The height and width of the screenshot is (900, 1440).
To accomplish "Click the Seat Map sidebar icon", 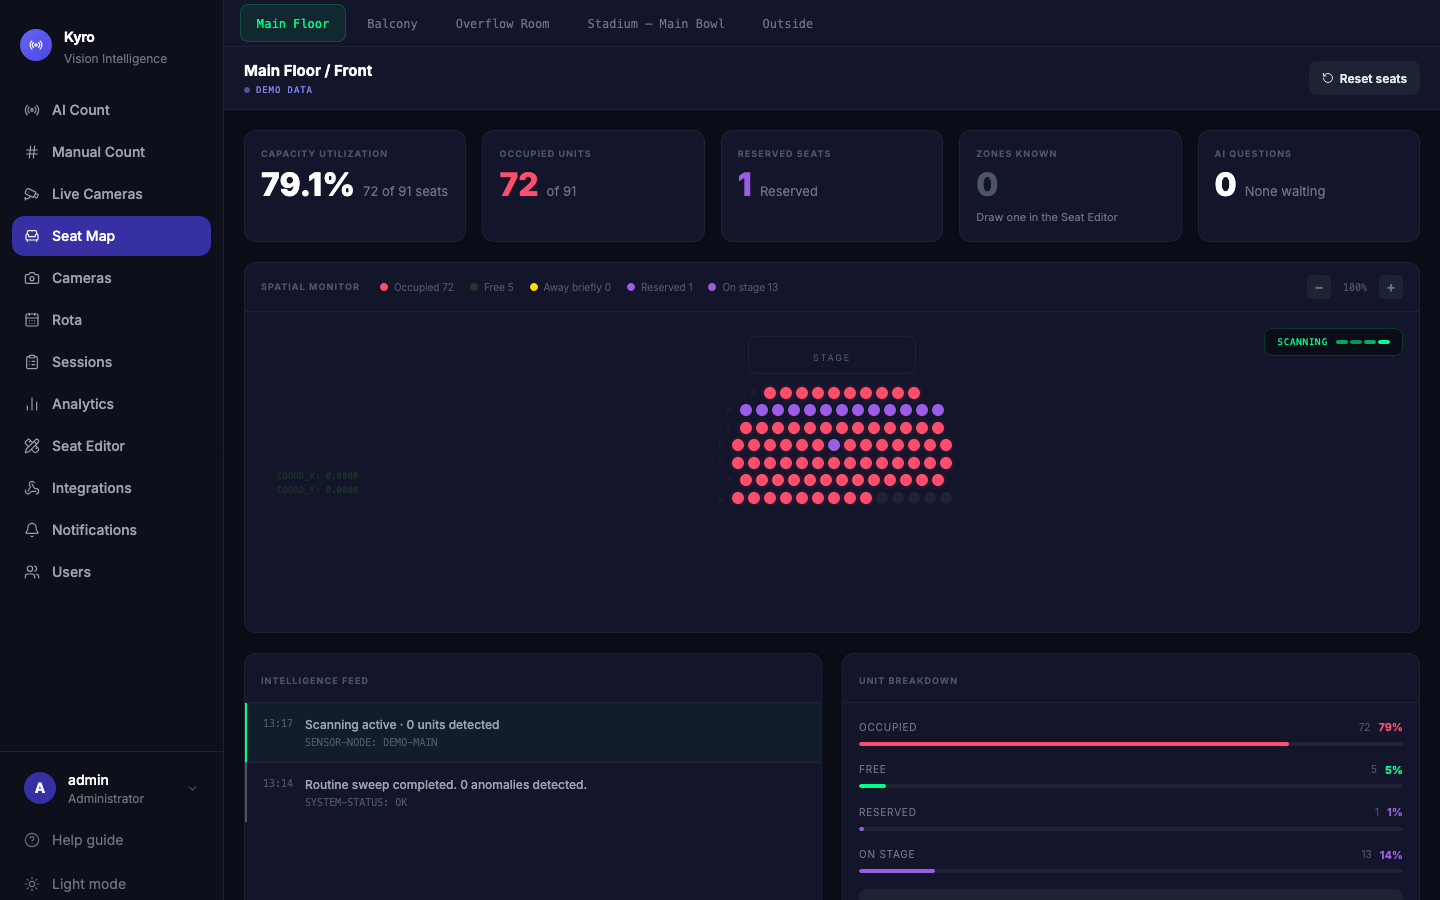I will tap(32, 236).
